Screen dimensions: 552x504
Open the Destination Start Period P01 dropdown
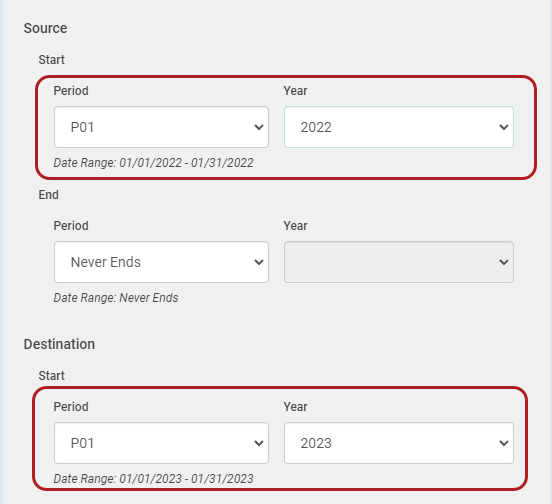point(161,443)
